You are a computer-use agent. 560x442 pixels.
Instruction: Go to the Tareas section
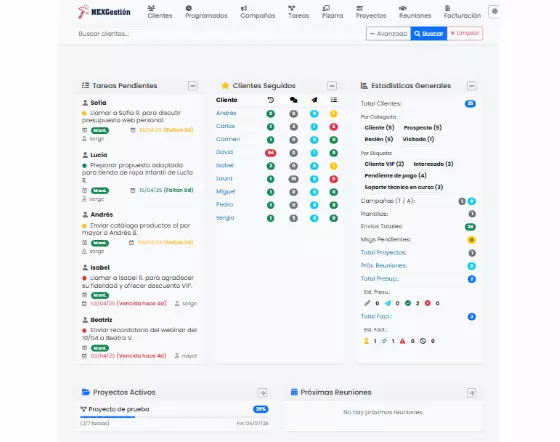coord(299,12)
